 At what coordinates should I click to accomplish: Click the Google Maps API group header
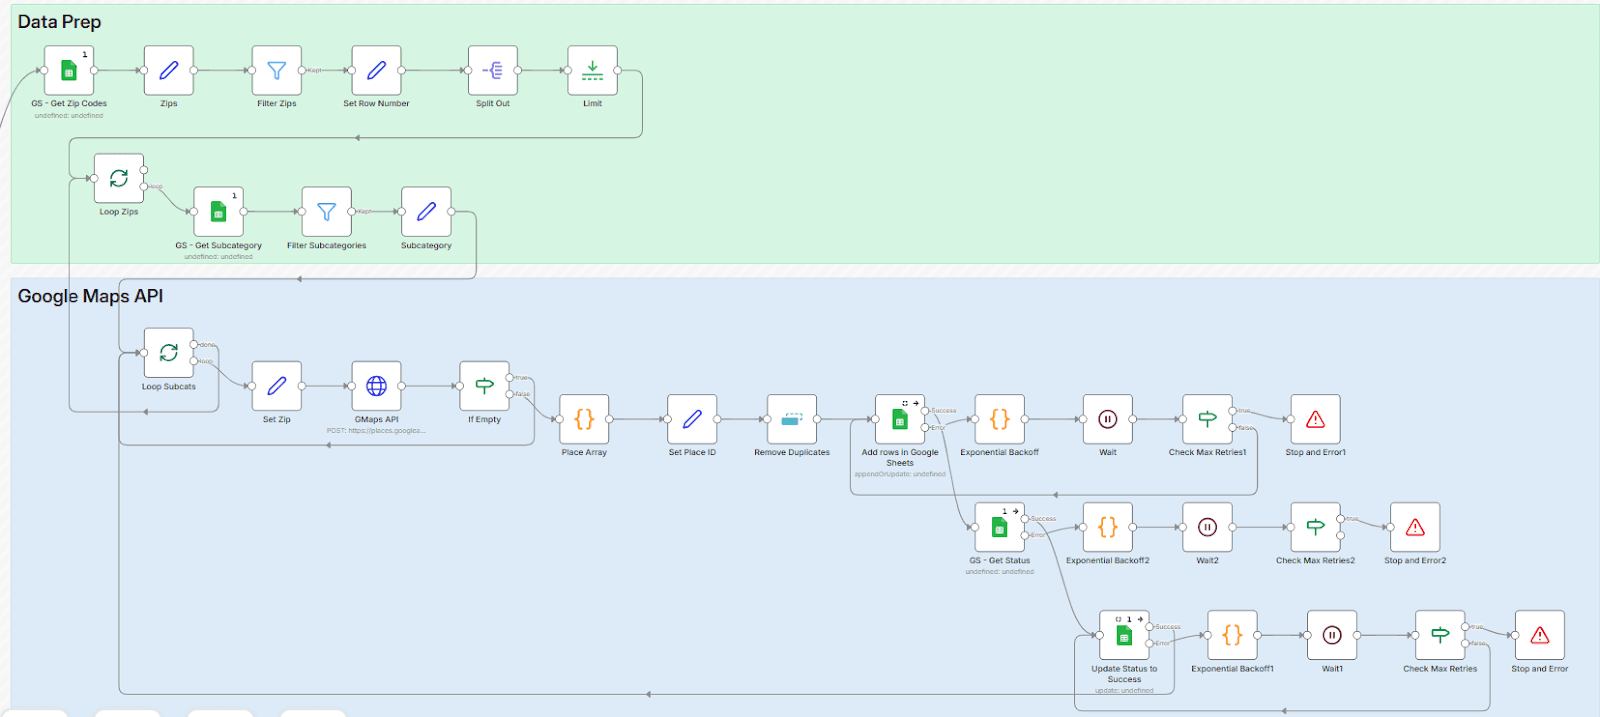pos(92,296)
